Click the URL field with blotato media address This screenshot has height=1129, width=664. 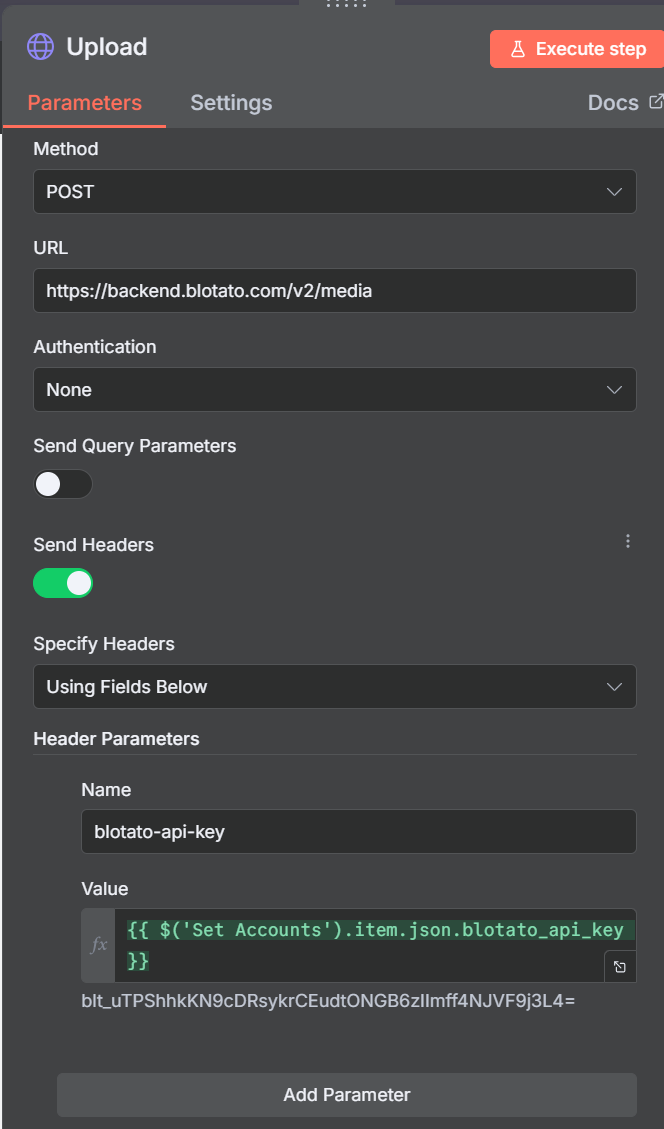click(x=335, y=290)
